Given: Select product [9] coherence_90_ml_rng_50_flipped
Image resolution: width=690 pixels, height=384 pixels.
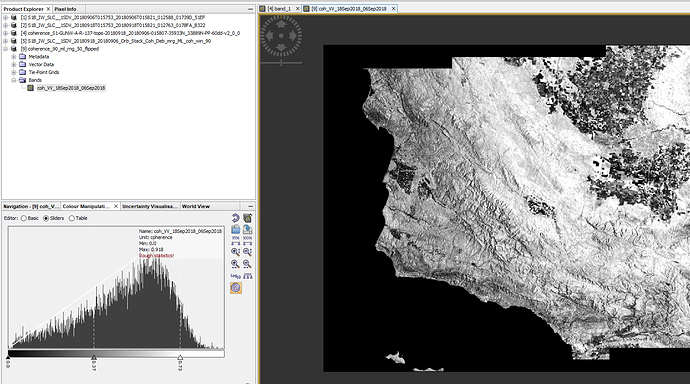Looking at the screenshot, I should click(x=60, y=49).
